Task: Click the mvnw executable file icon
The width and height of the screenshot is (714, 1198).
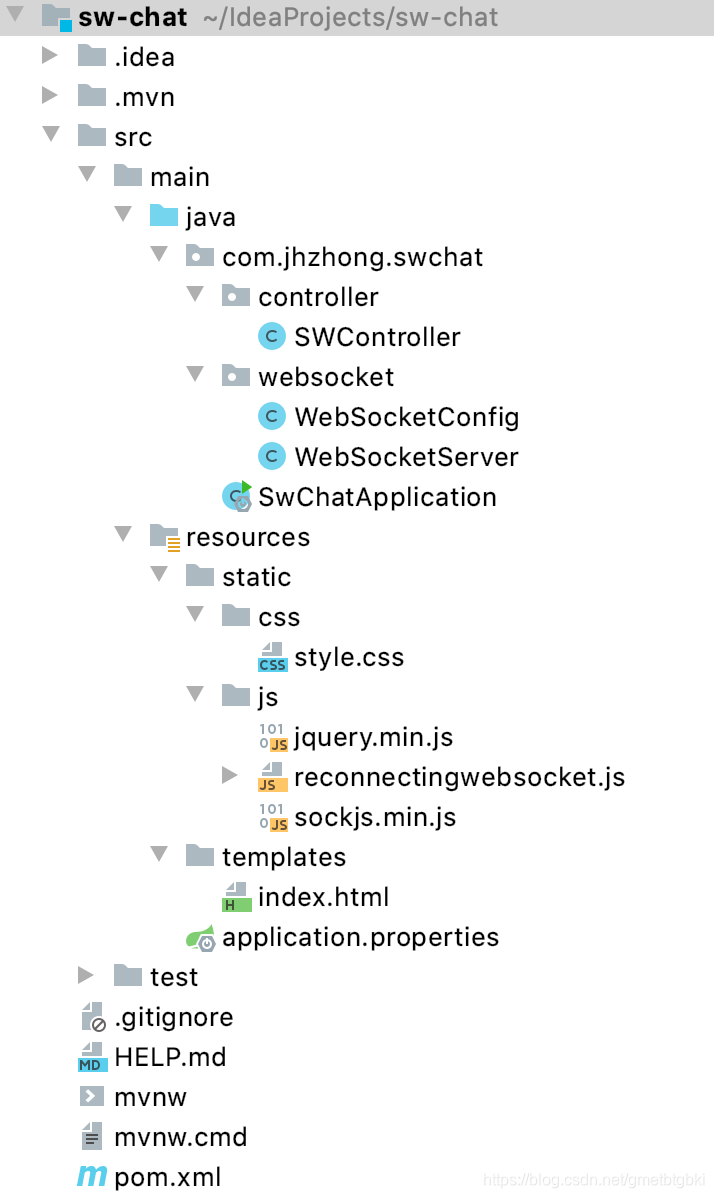Action: (92, 1097)
